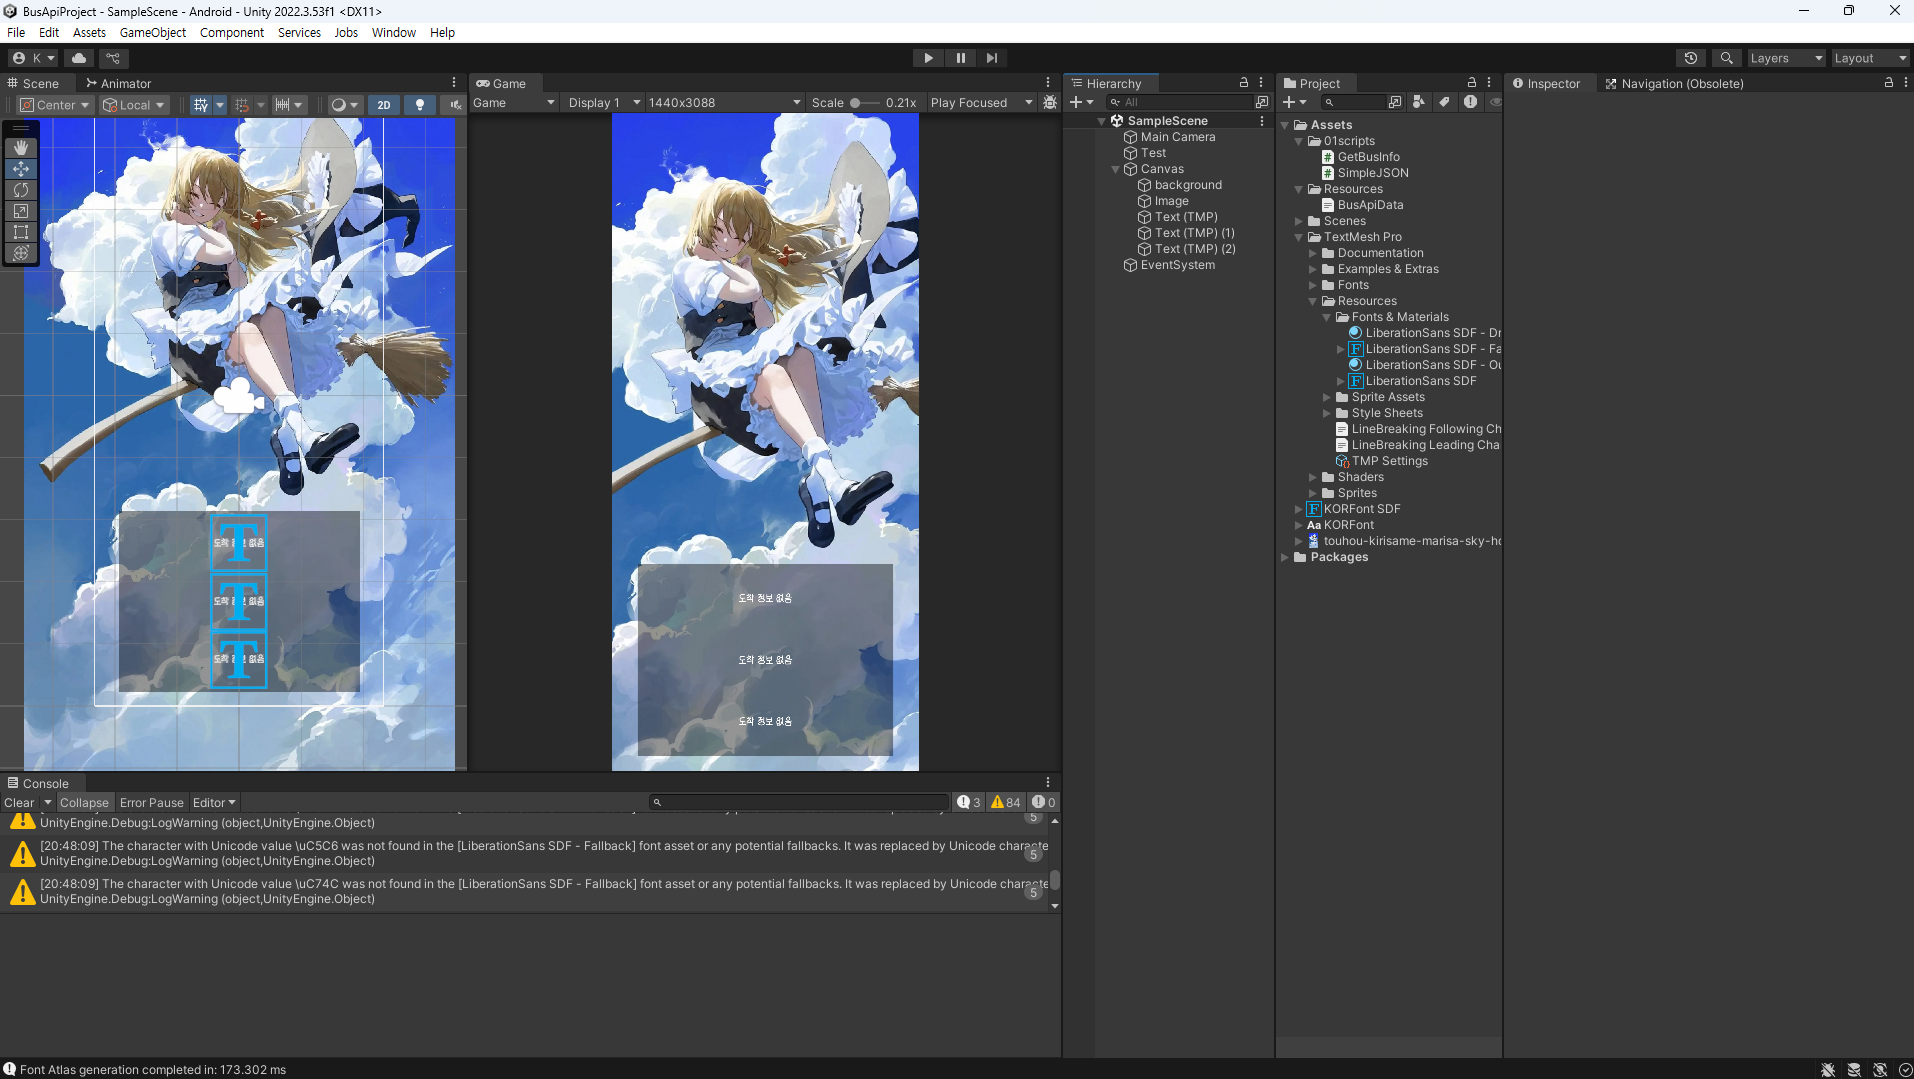This screenshot has height=1079, width=1914.
Task: Select the Transform tool in Scene
Action: point(21,252)
